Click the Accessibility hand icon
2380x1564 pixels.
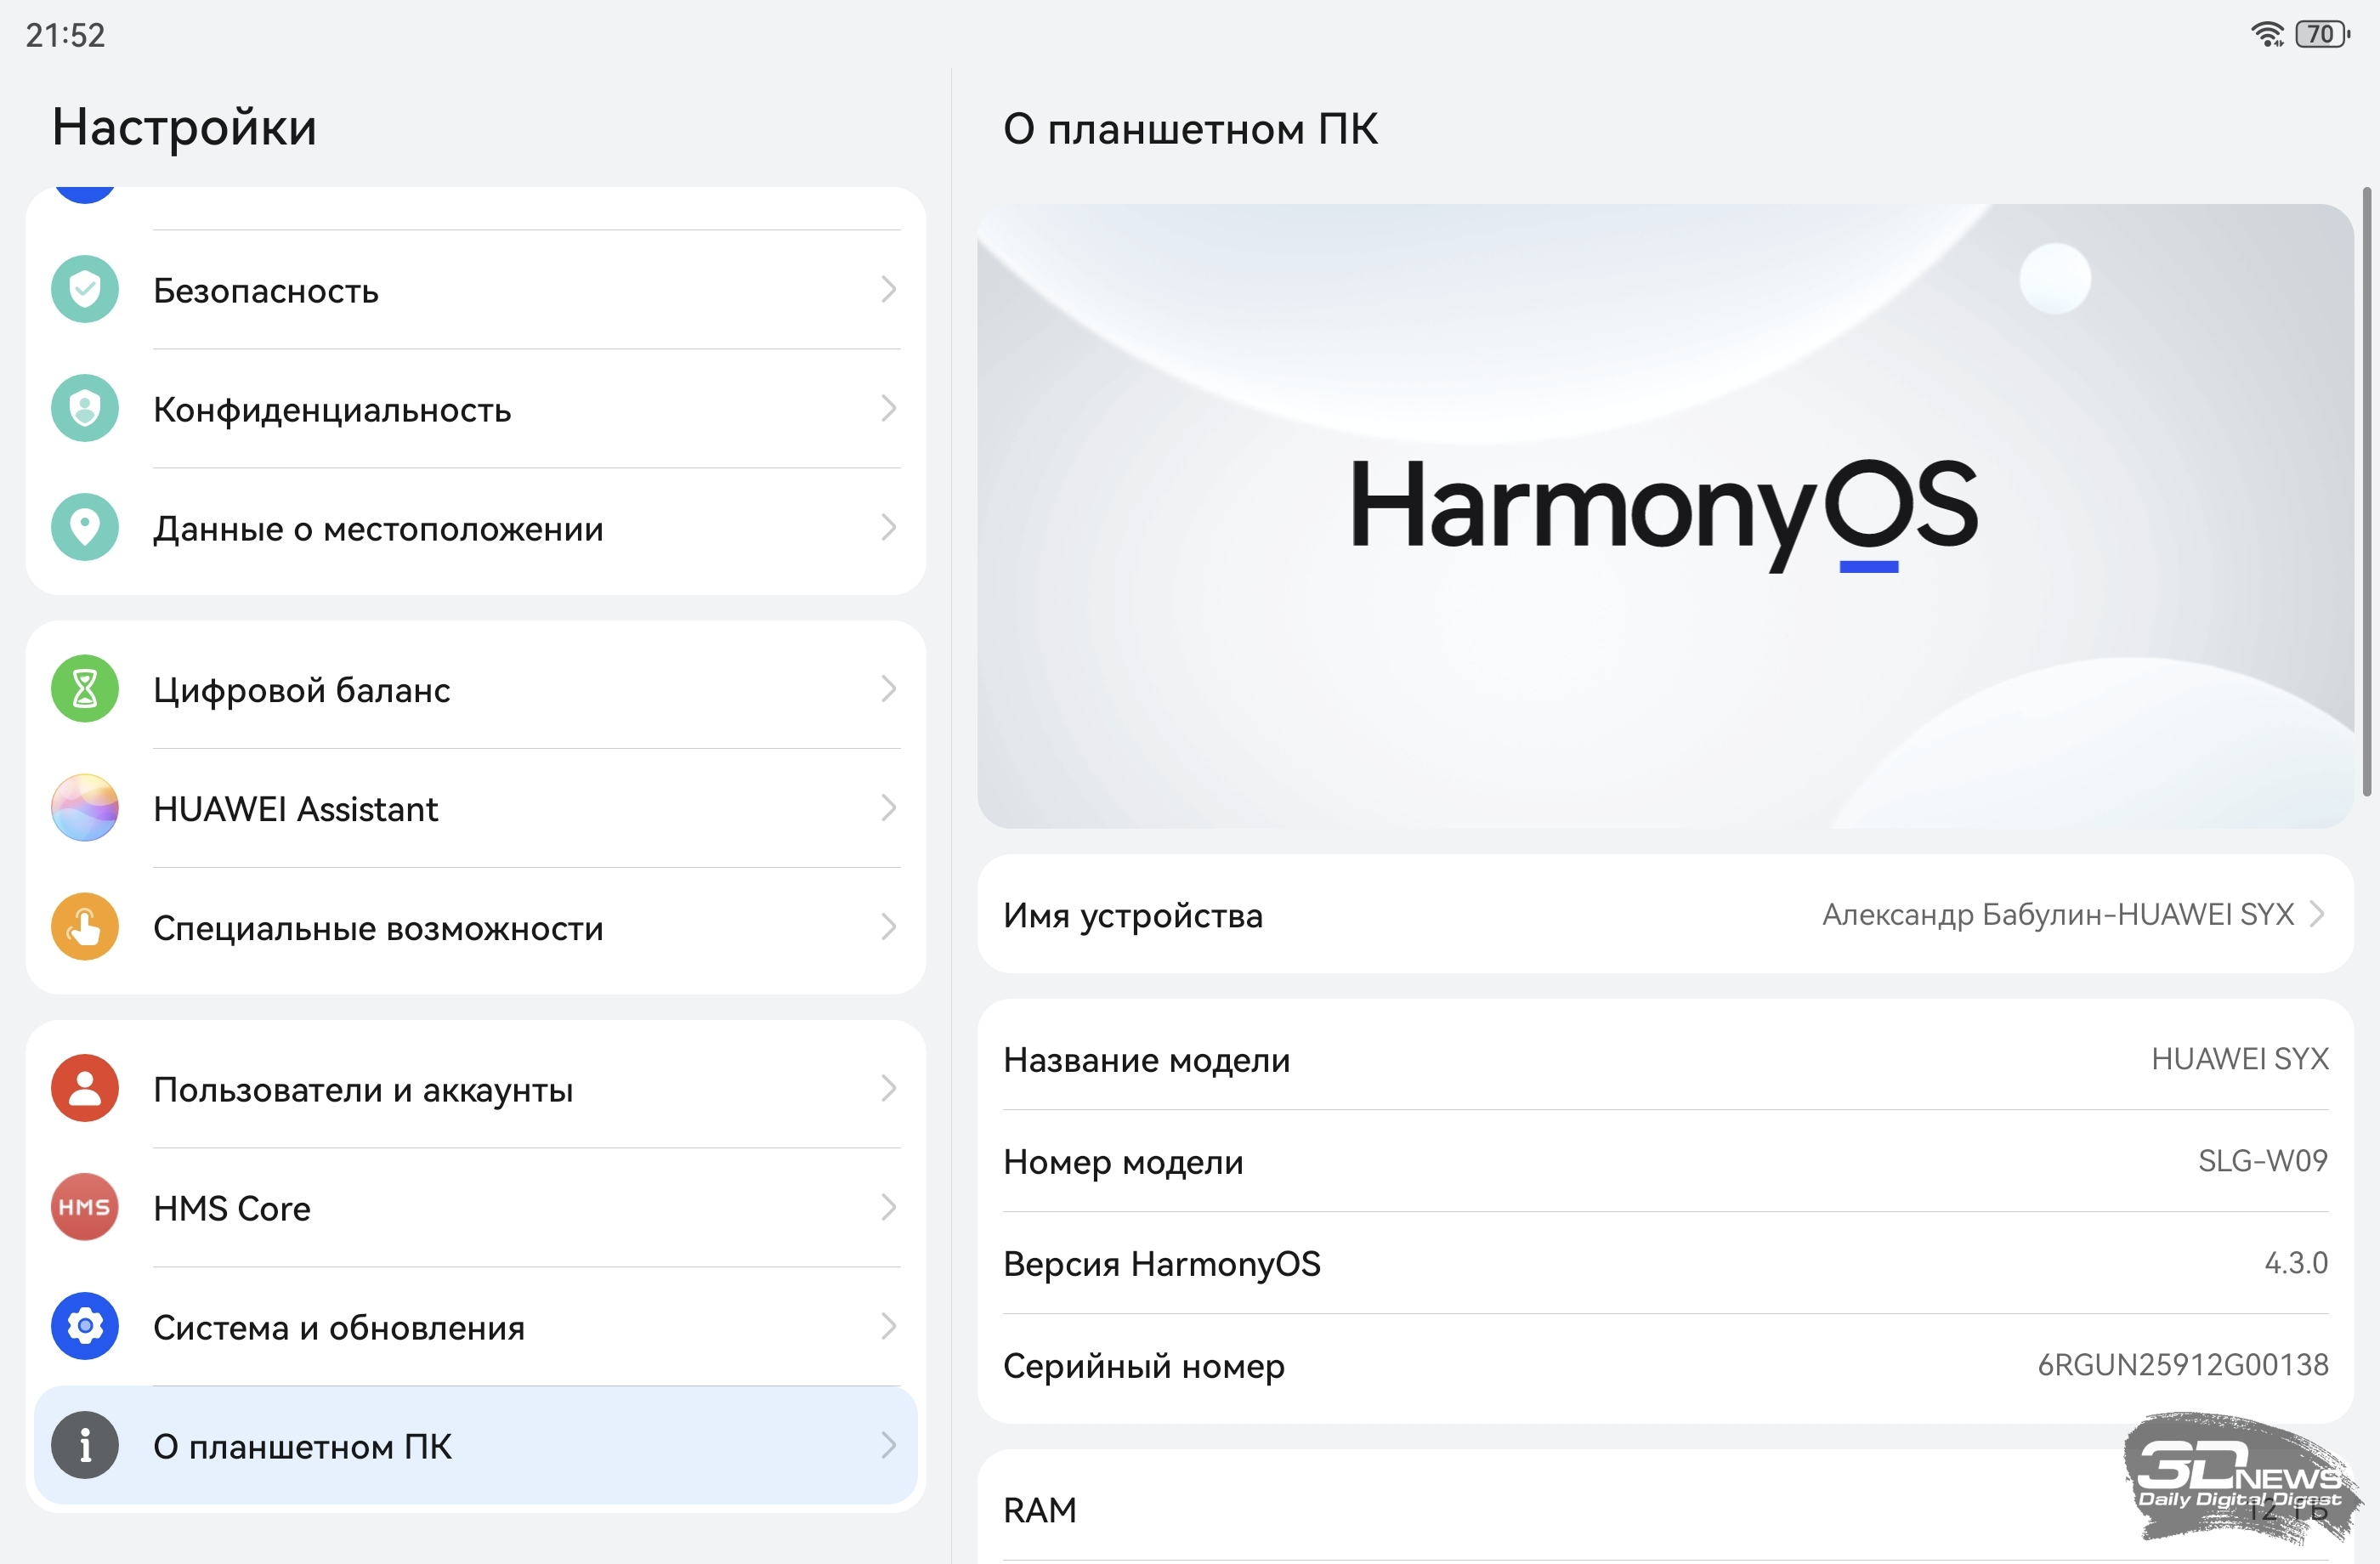pos(85,927)
